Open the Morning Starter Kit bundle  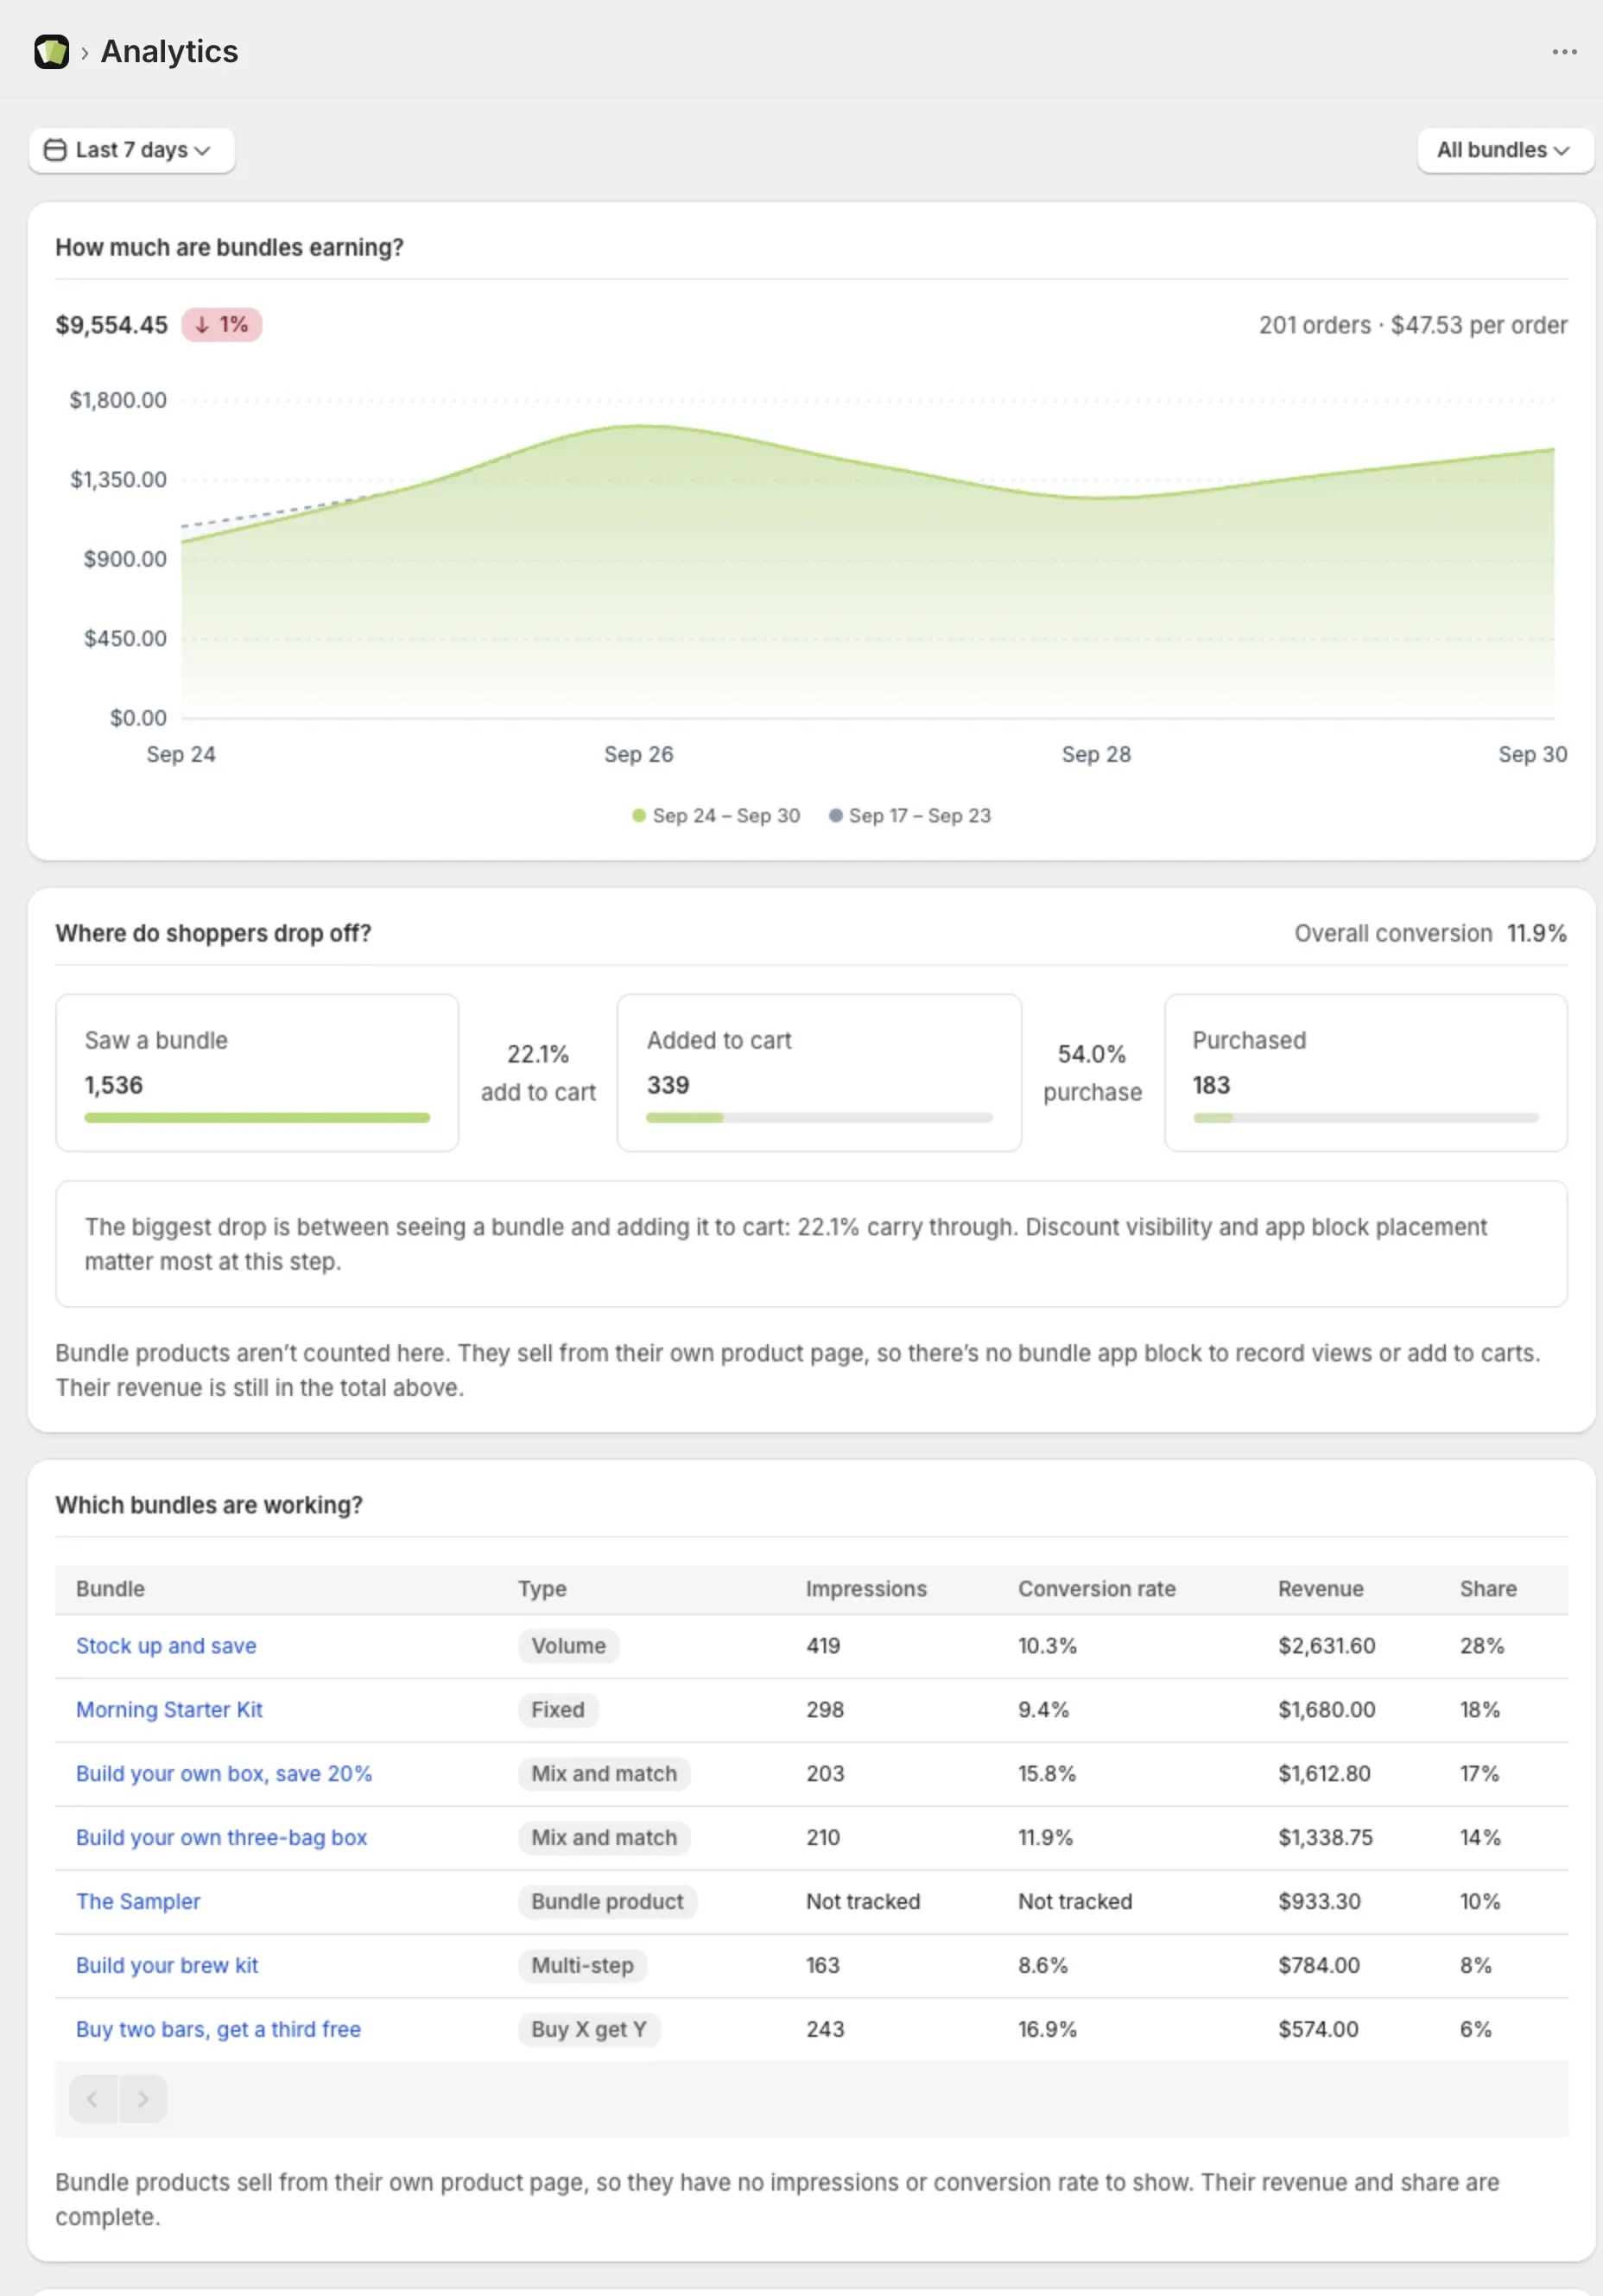(169, 1709)
